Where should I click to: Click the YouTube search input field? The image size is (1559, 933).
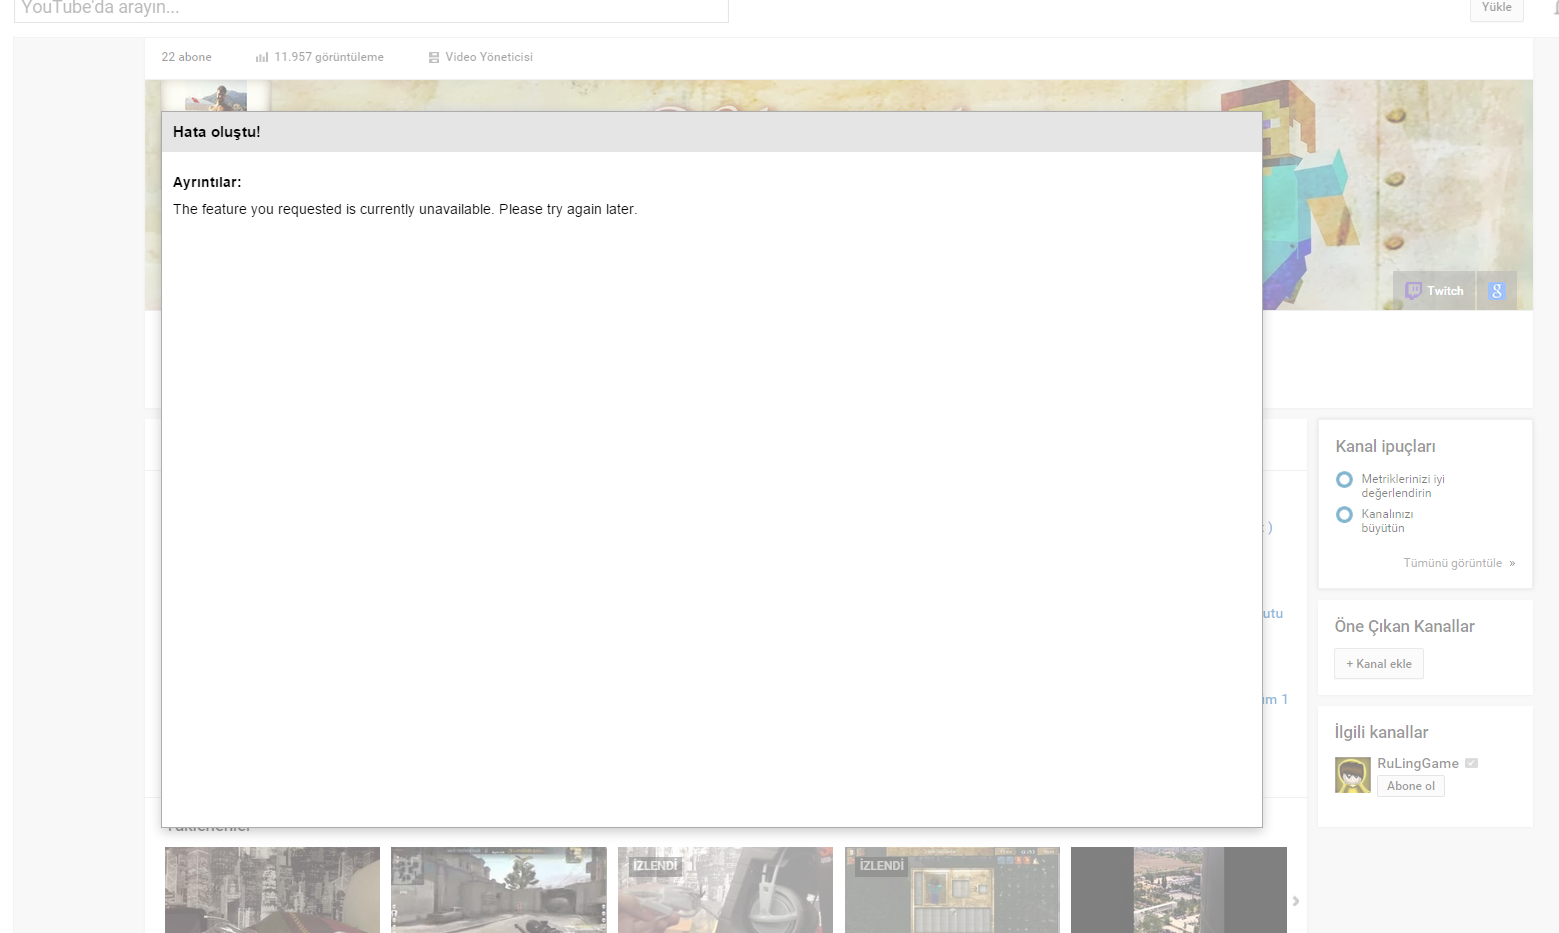point(370,9)
